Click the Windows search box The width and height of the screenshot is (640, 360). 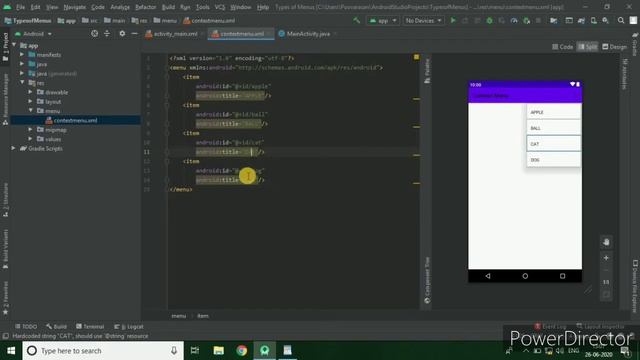coord(103,351)
